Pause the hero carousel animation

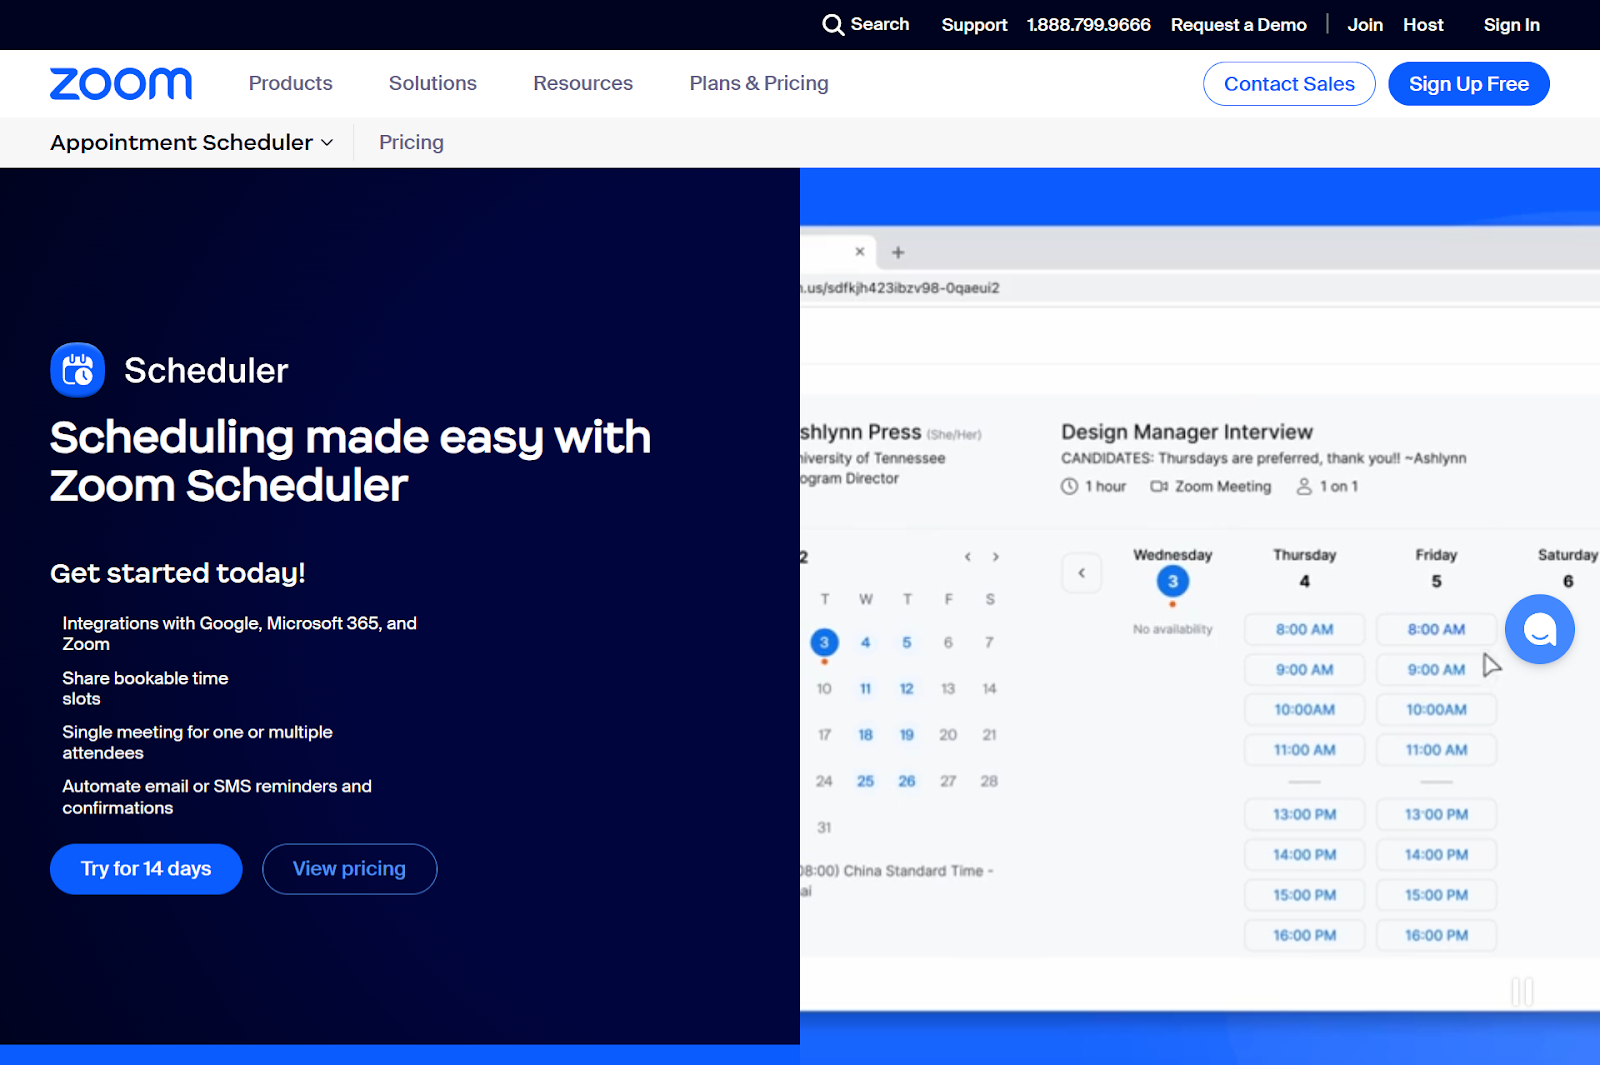coord(1524,991)
